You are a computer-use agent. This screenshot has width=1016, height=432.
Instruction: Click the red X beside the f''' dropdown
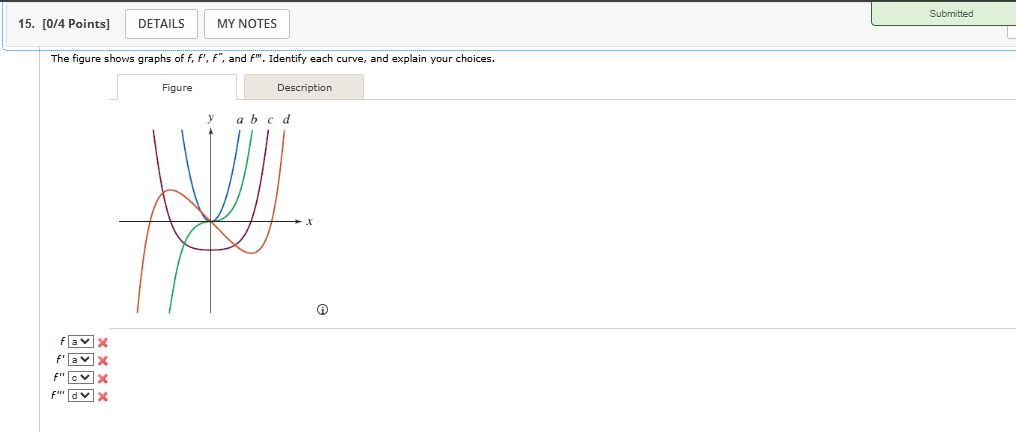(x=102, y=397)
